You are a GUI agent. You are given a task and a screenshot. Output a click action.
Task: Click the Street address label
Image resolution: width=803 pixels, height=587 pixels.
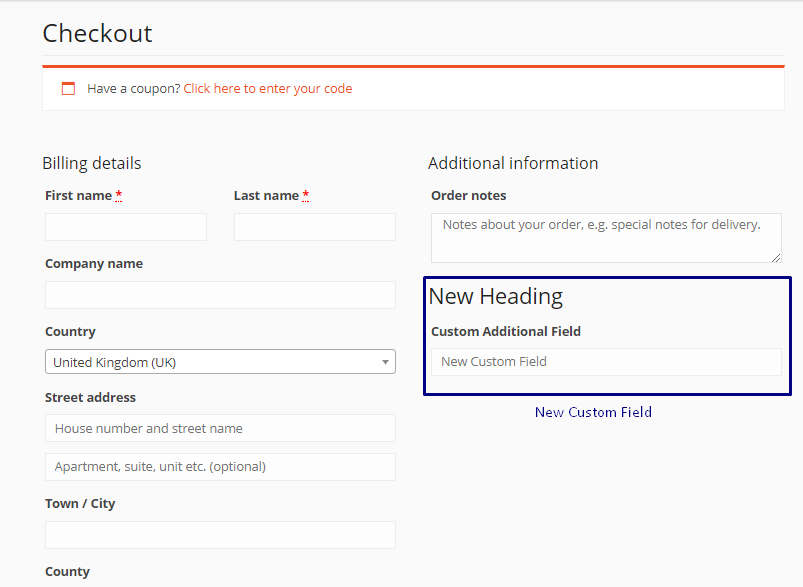click(x=90, y=398)
